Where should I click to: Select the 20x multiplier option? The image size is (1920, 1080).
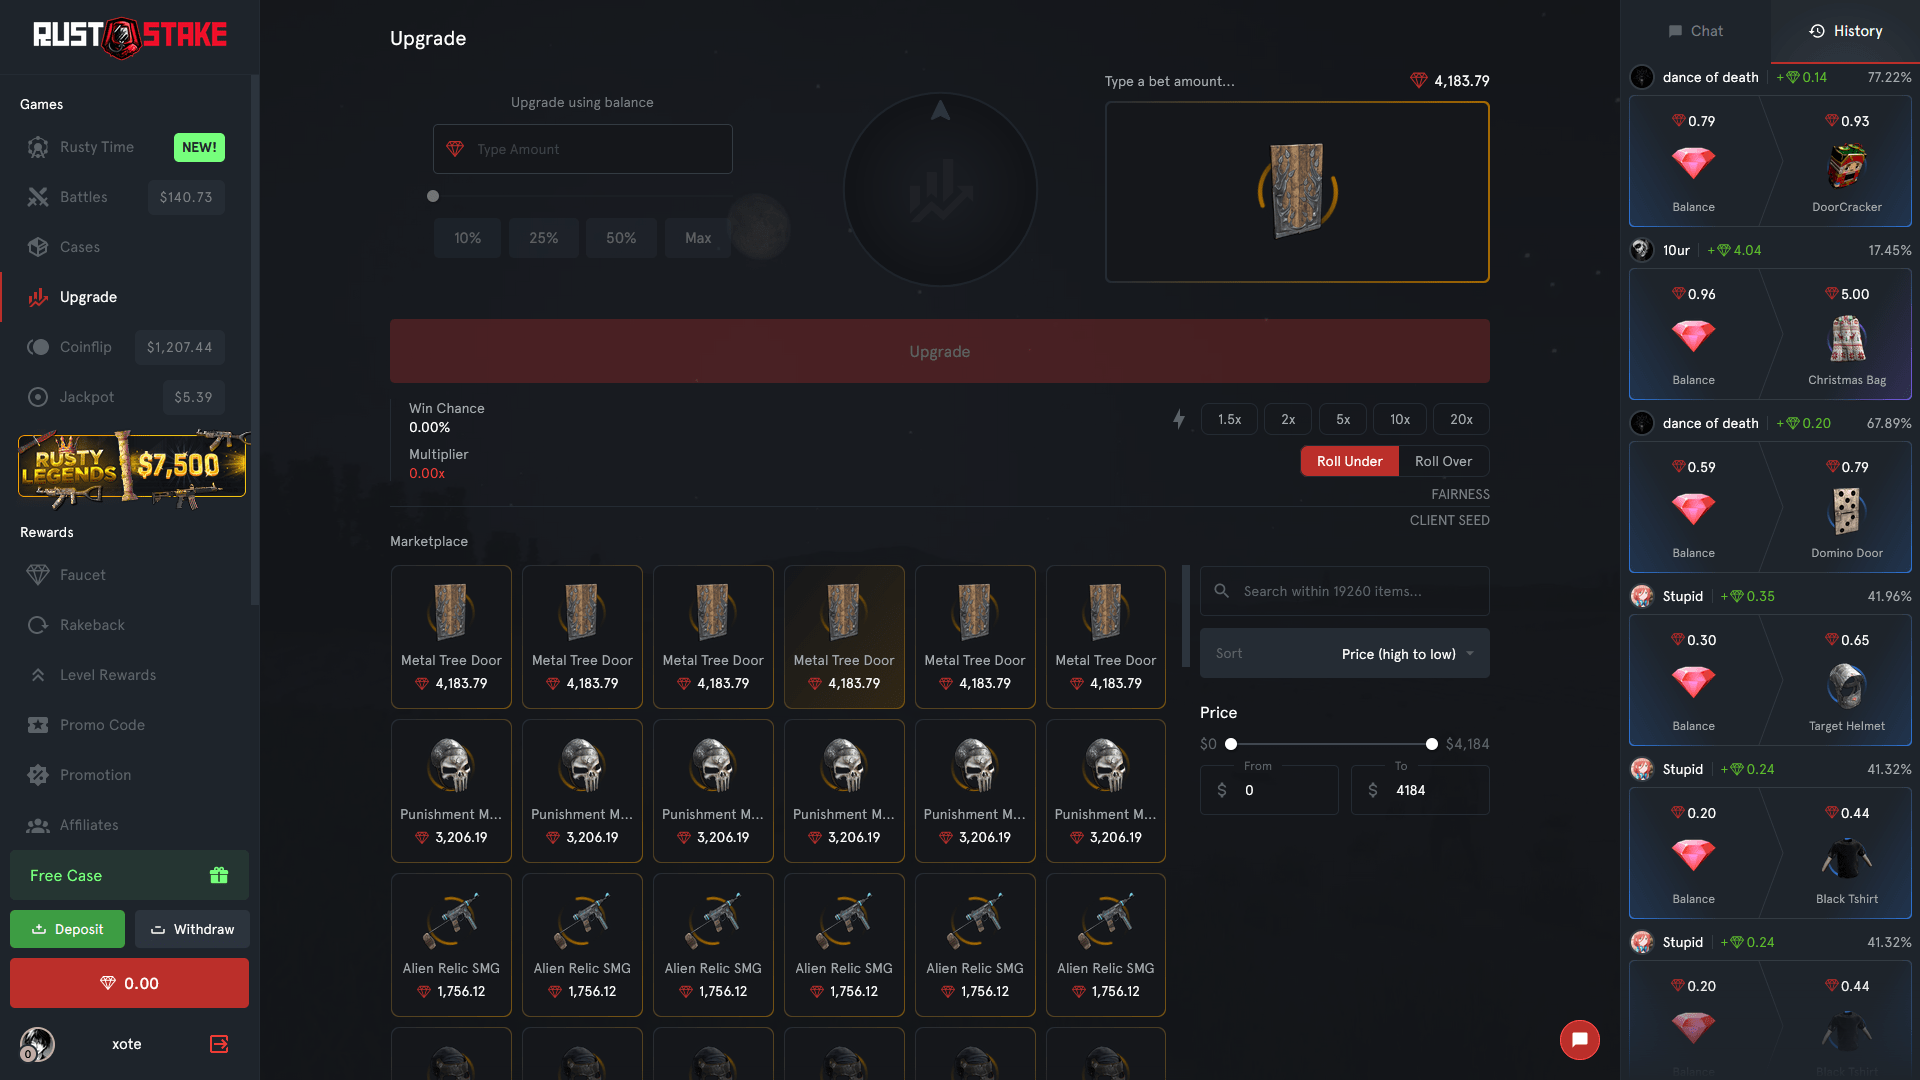tap(1461, 419)
